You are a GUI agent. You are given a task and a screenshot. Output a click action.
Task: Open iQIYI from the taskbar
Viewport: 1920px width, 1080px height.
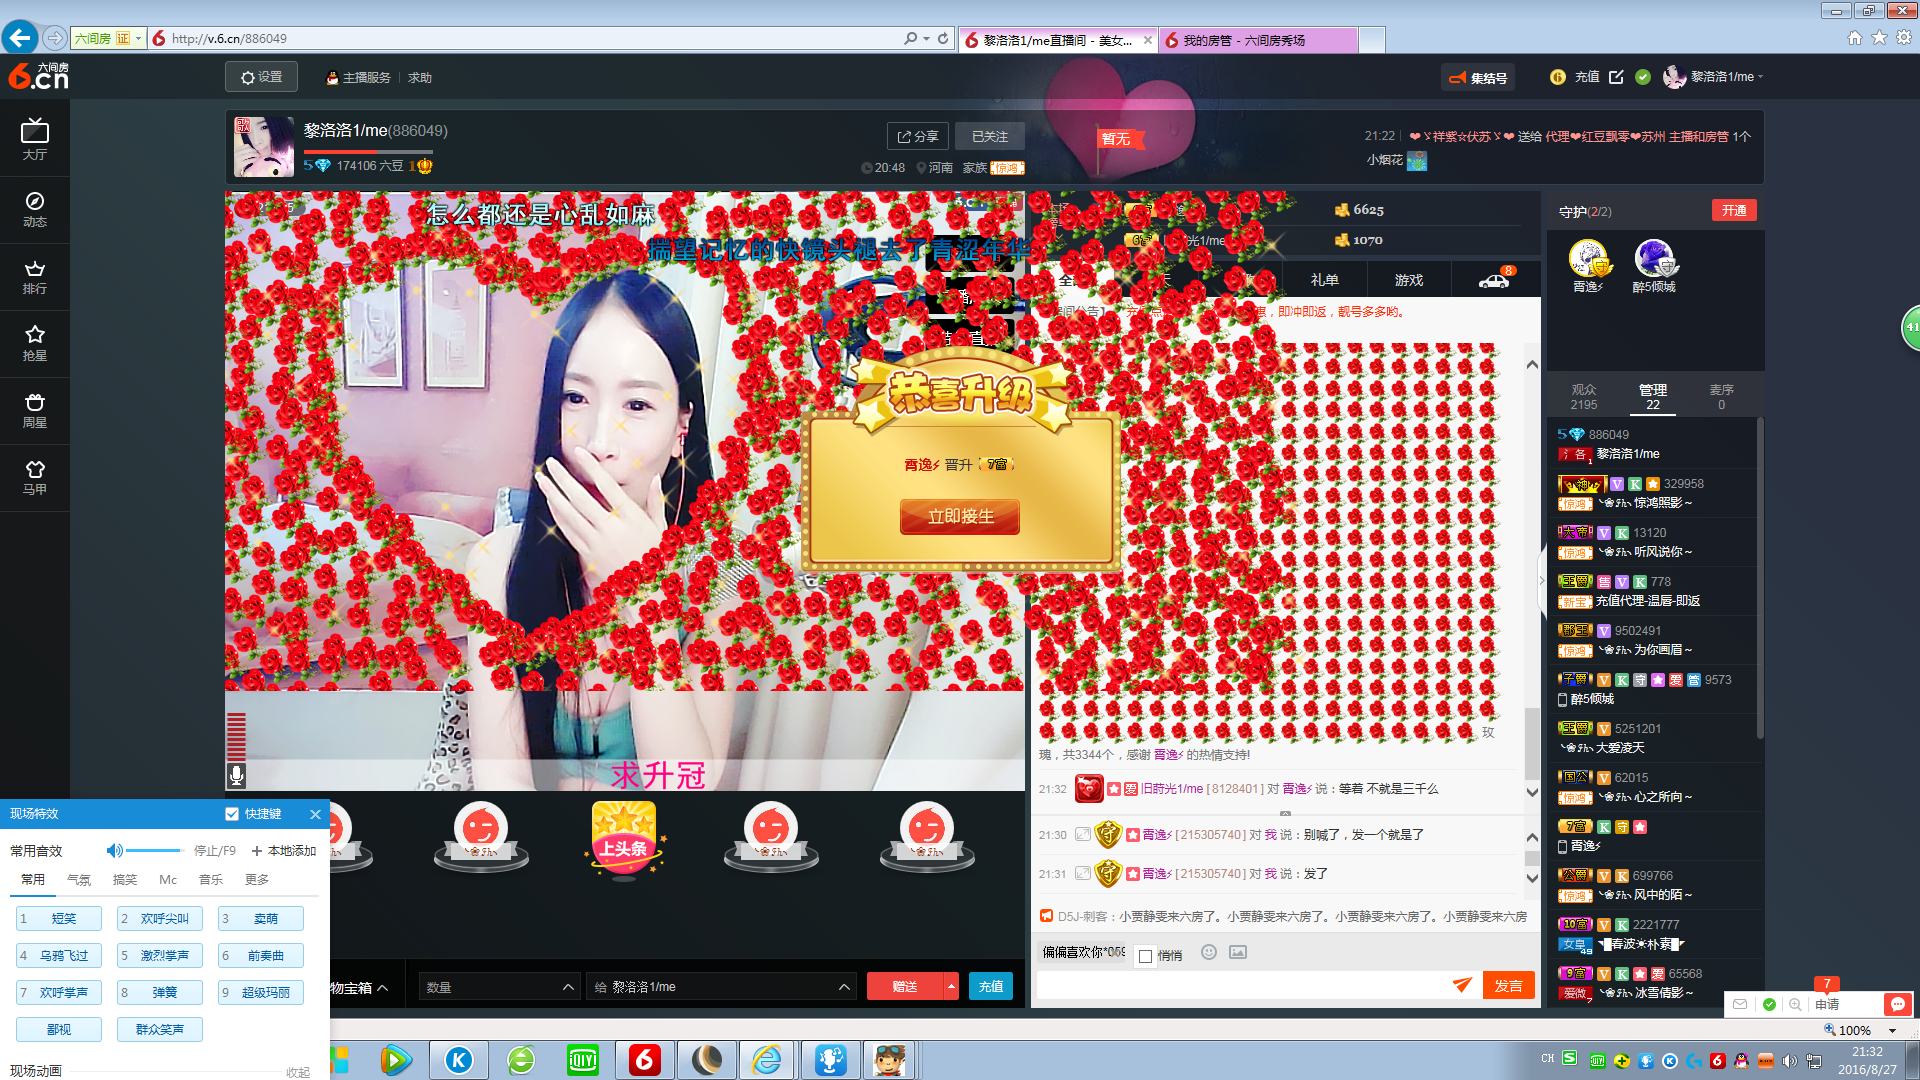coord(583,1060)
